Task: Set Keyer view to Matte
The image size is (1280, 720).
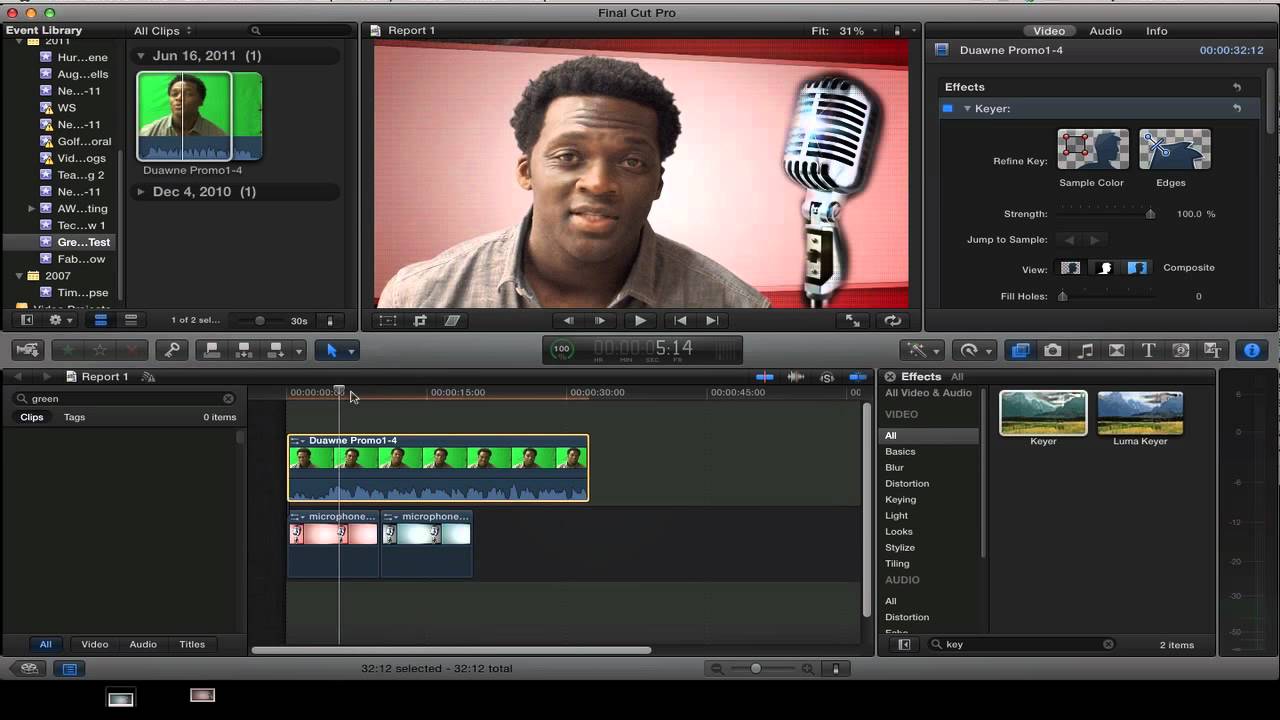Action: 1104,268
